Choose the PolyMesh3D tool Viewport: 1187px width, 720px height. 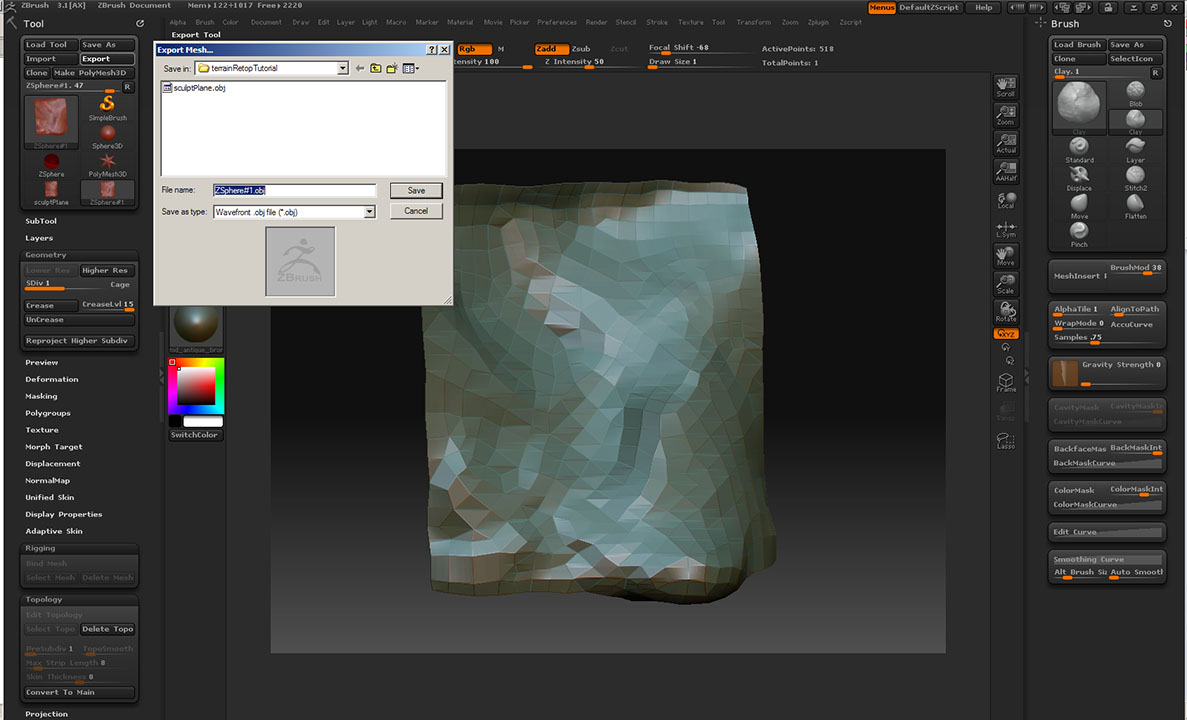pyautogui.click(x=107, y=162)
